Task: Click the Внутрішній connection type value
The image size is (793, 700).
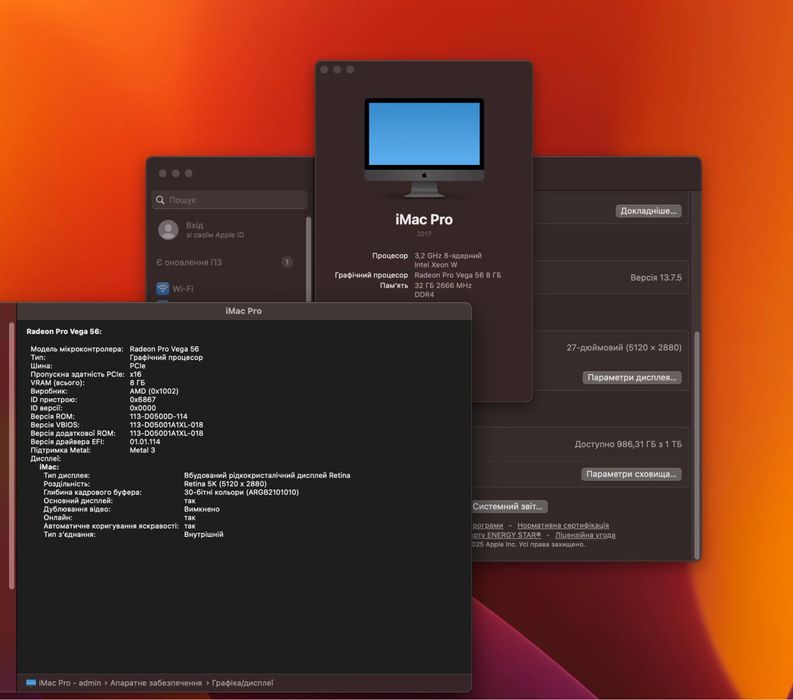Action: click(x=203, y=534)
